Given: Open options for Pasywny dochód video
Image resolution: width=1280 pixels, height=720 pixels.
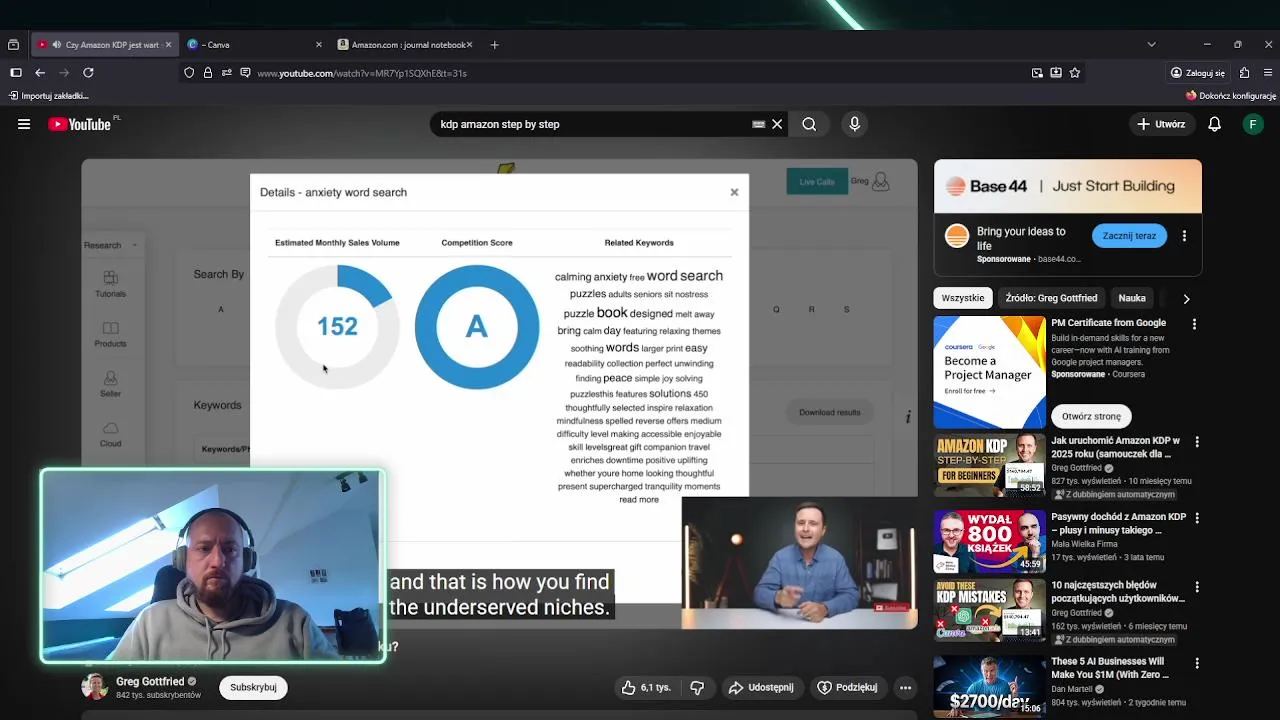Looking at the screenshot, I should pos(1196,519).
